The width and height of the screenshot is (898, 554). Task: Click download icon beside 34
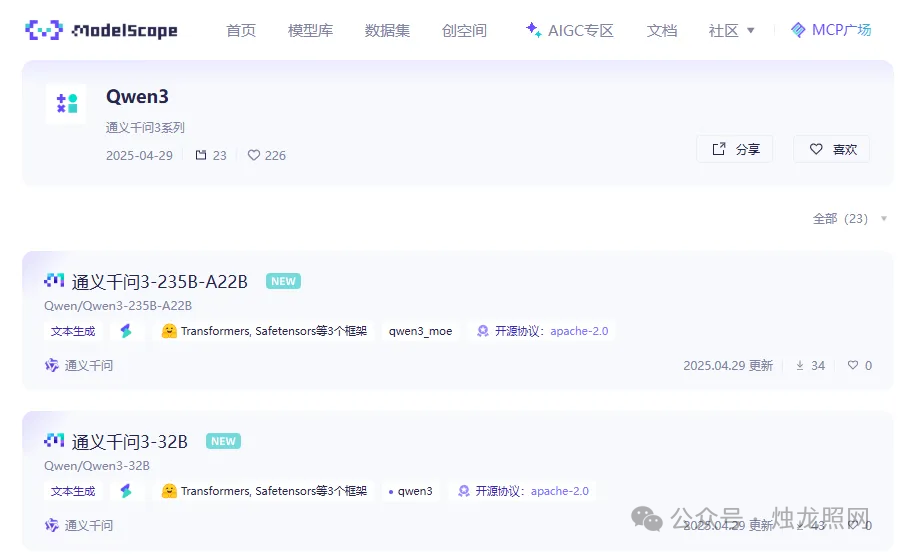[x=800, y=366]
